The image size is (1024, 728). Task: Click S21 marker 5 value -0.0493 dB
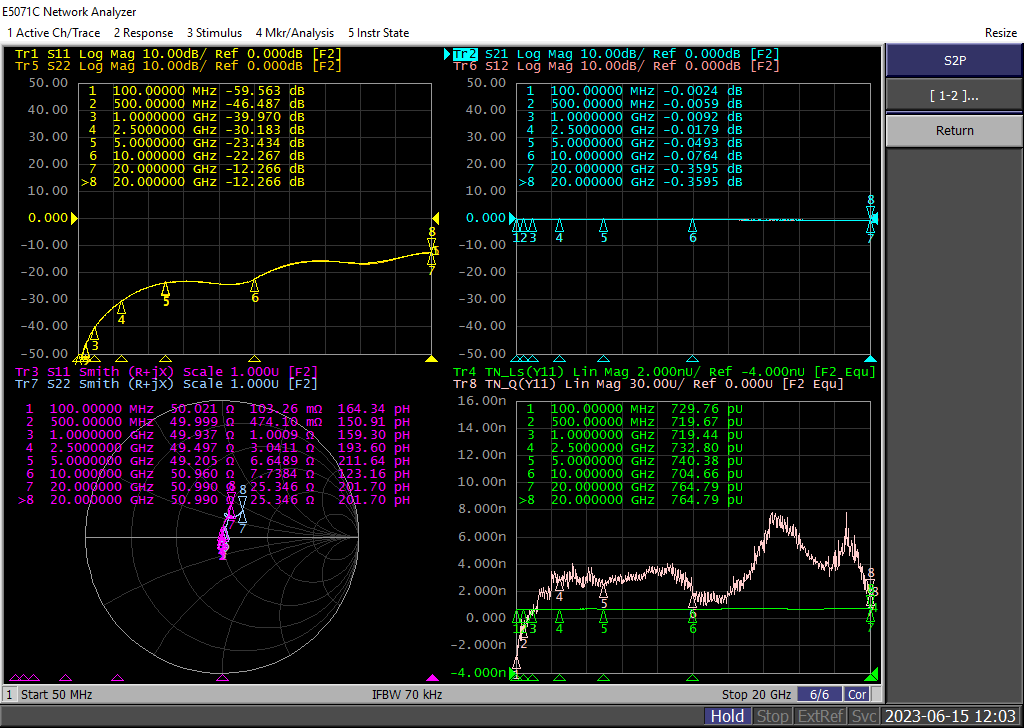tap(703, 143)
